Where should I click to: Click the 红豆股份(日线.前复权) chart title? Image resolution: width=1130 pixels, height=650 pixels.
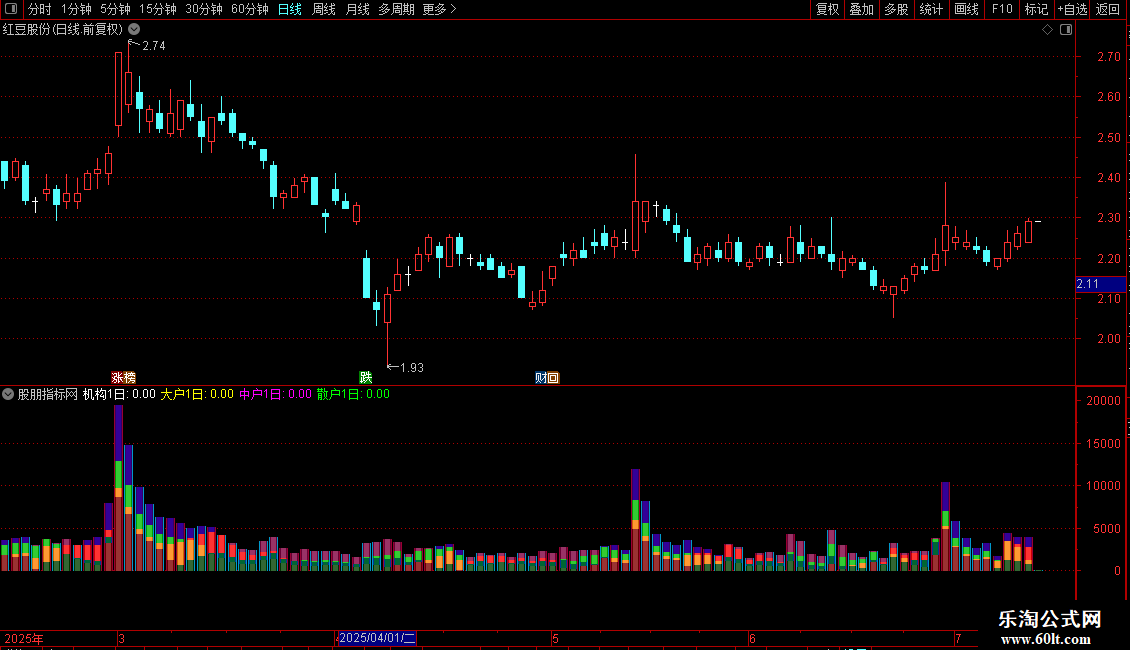pos(63,30)
